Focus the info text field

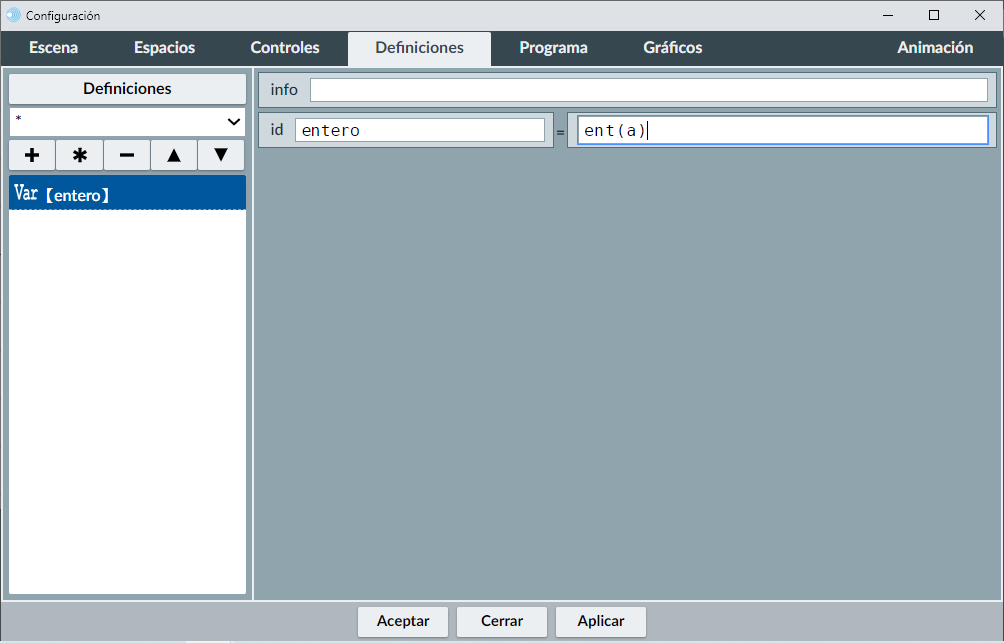point(648,90)
